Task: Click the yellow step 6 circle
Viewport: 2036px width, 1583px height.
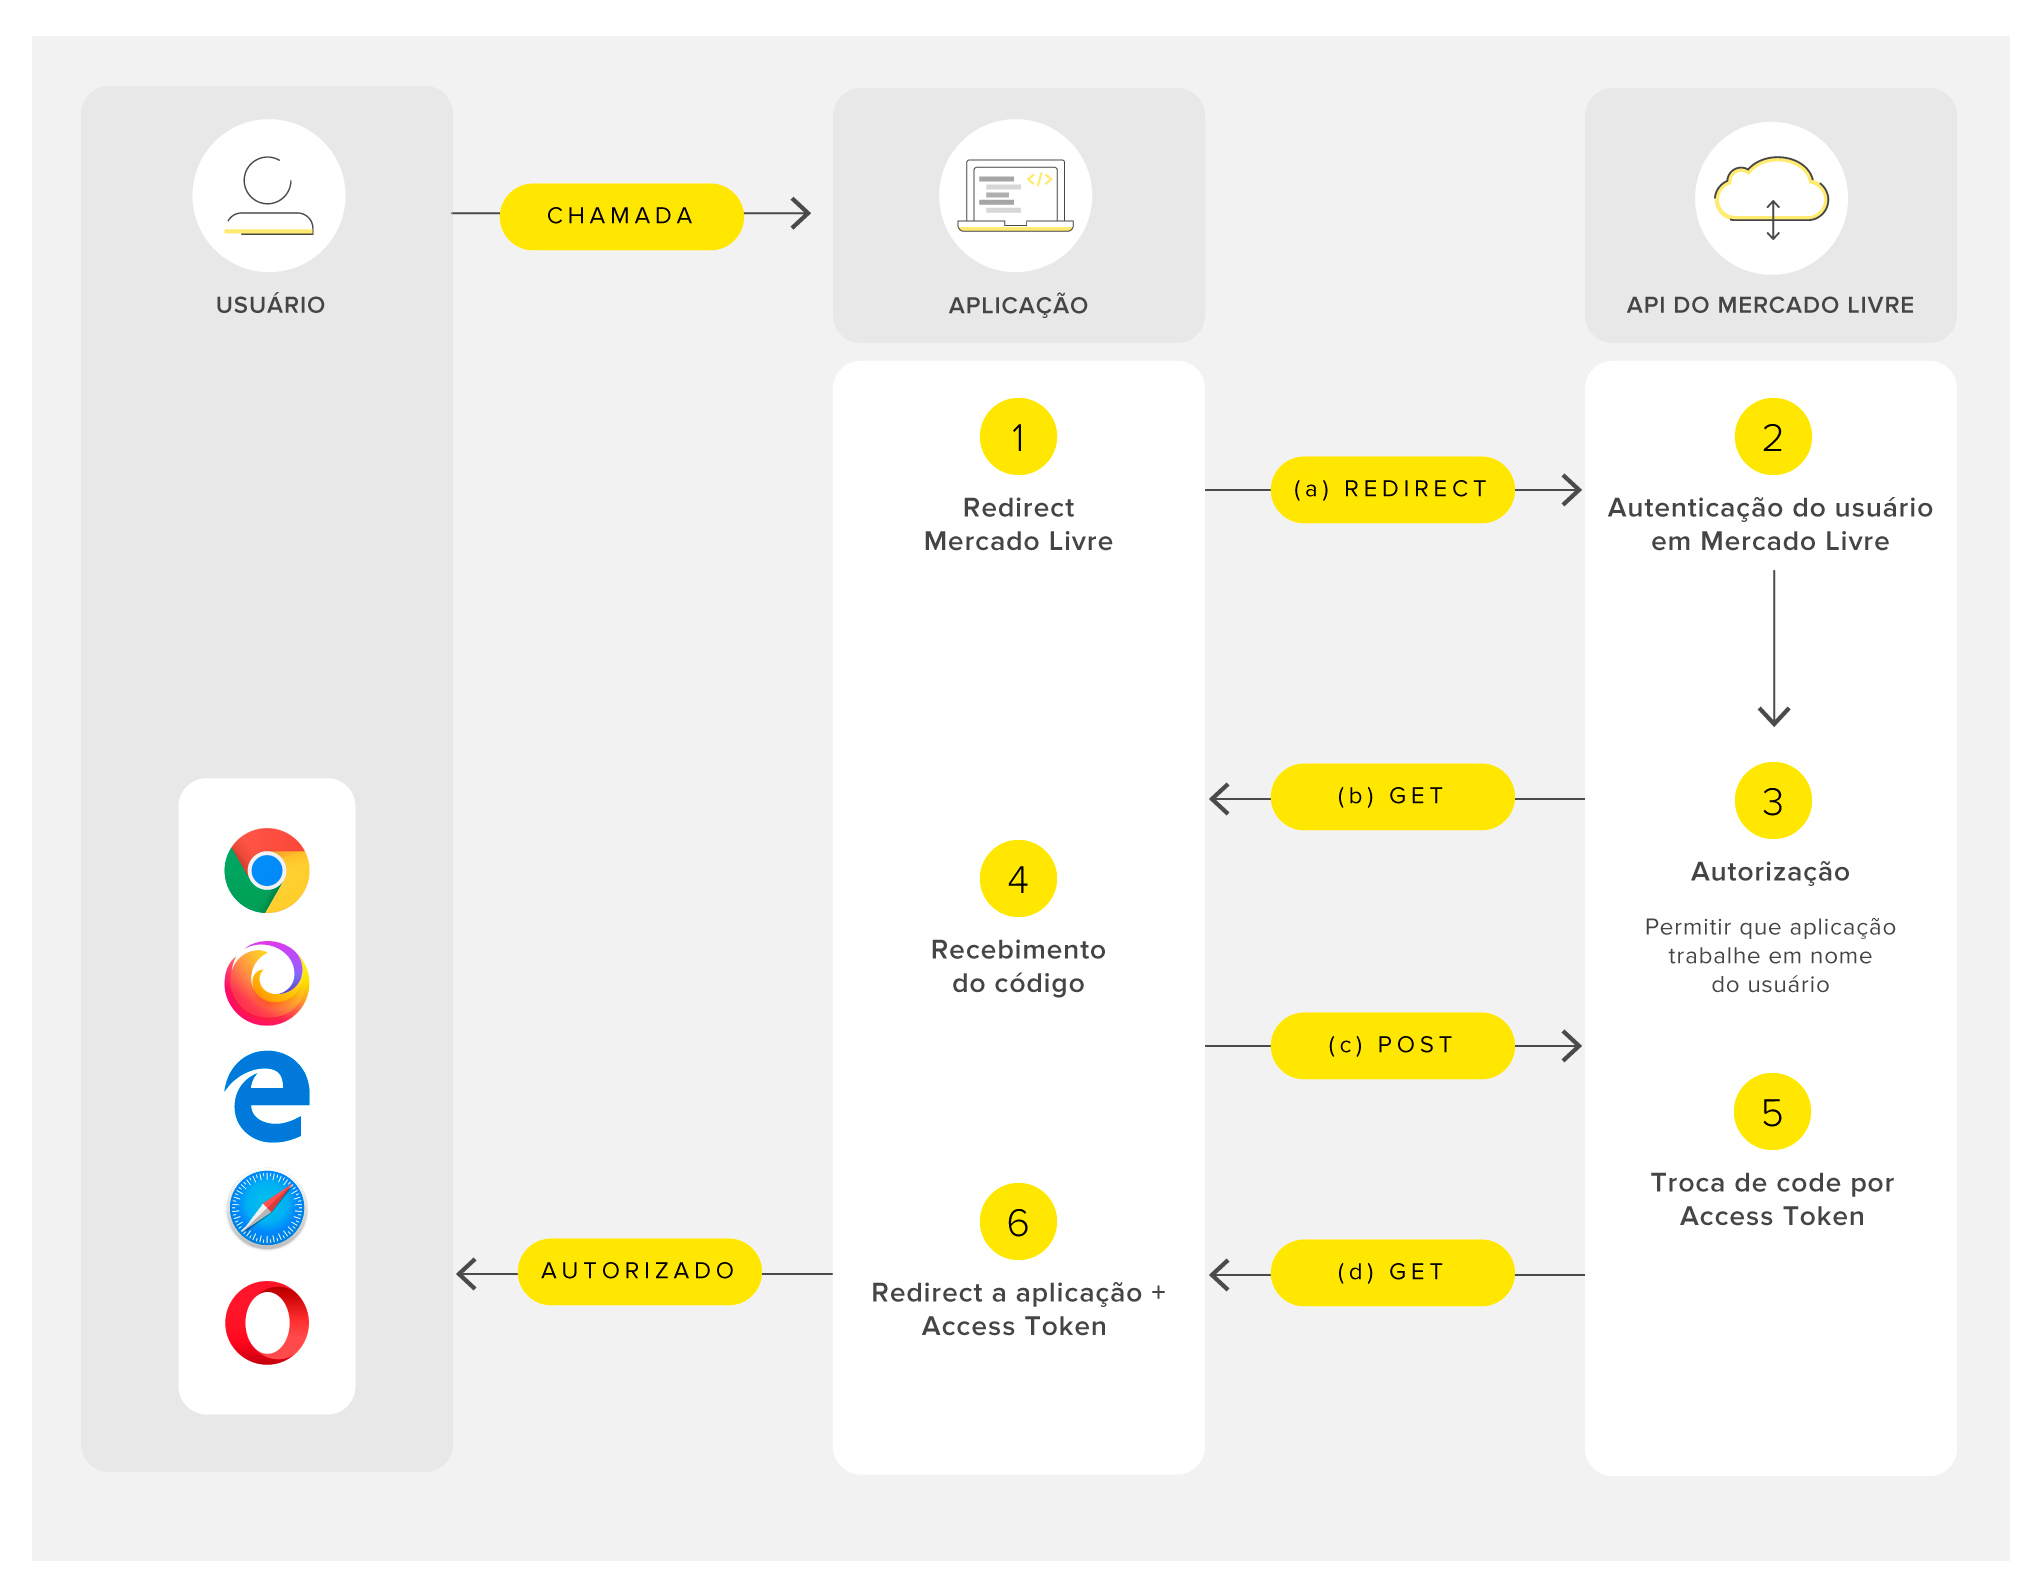Action: [1018, 1222]
